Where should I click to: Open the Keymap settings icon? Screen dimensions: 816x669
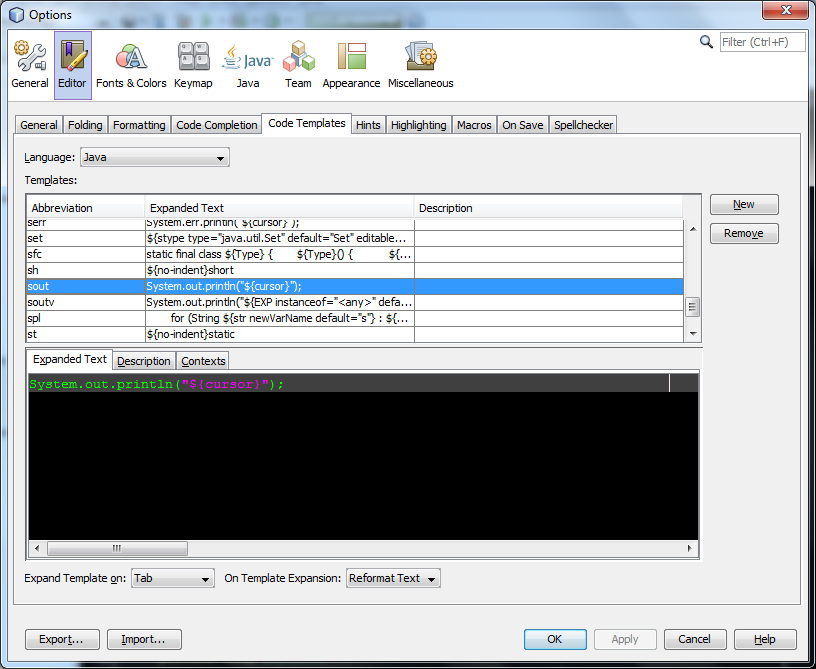point(193,60)
